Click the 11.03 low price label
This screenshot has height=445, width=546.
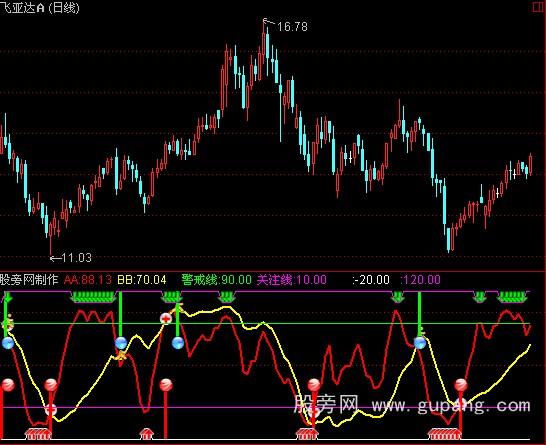point(77,258)
